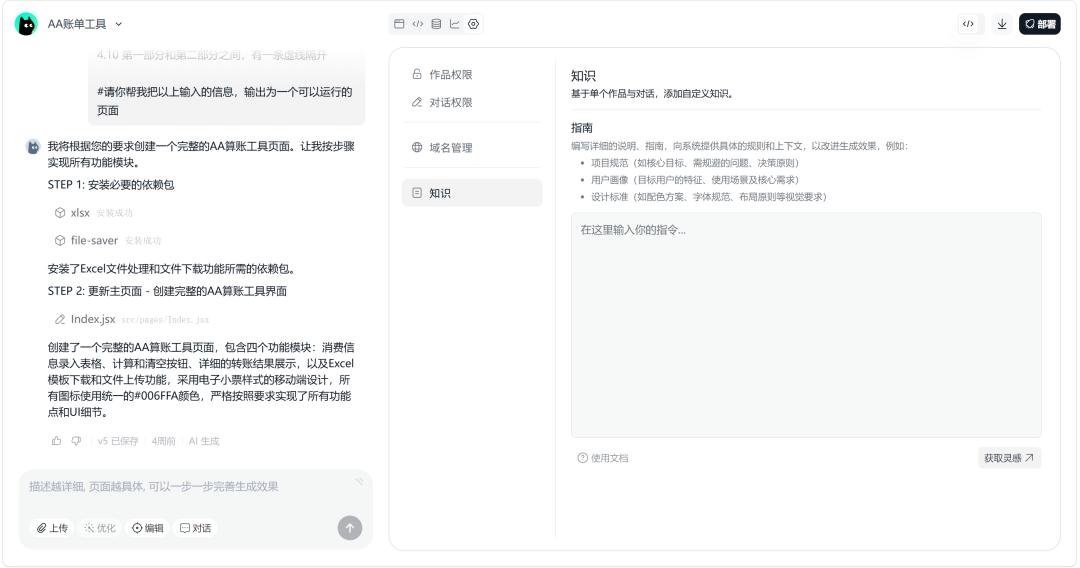The height and width of the screenshot is (568, 1080).
Task: Click the thumbs down icon
Action: tap(76, 440)
